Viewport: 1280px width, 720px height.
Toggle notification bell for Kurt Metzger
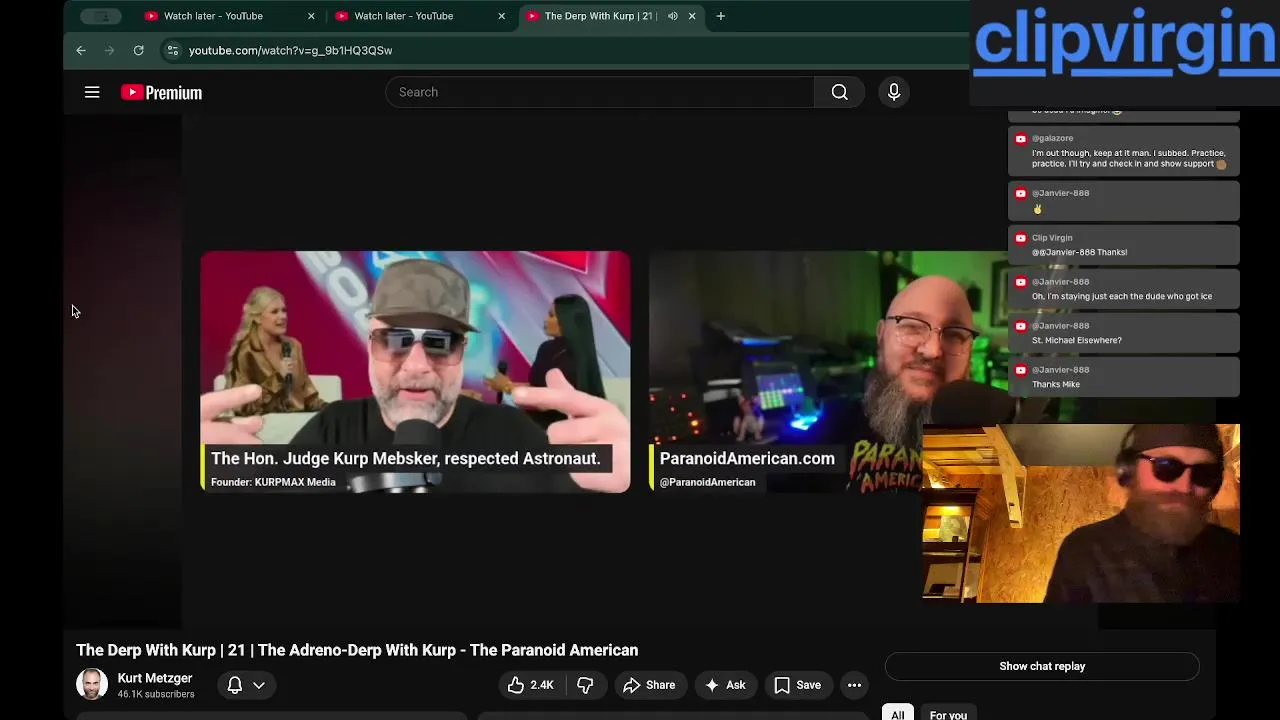coord(234,685)
